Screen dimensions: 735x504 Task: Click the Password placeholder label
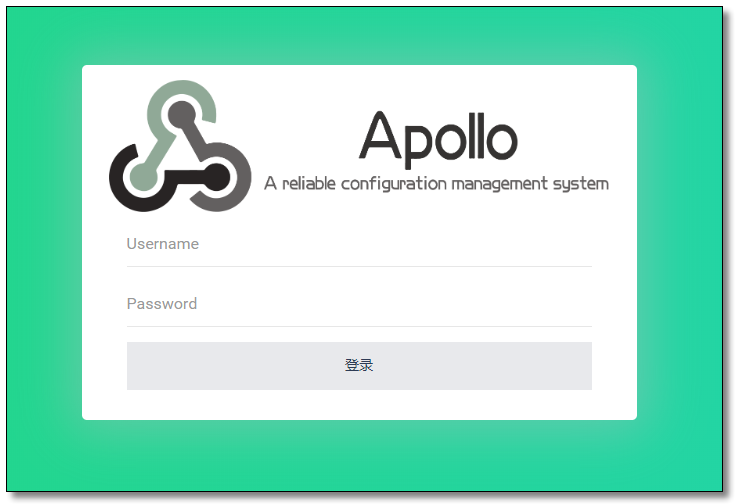point(162,304)
